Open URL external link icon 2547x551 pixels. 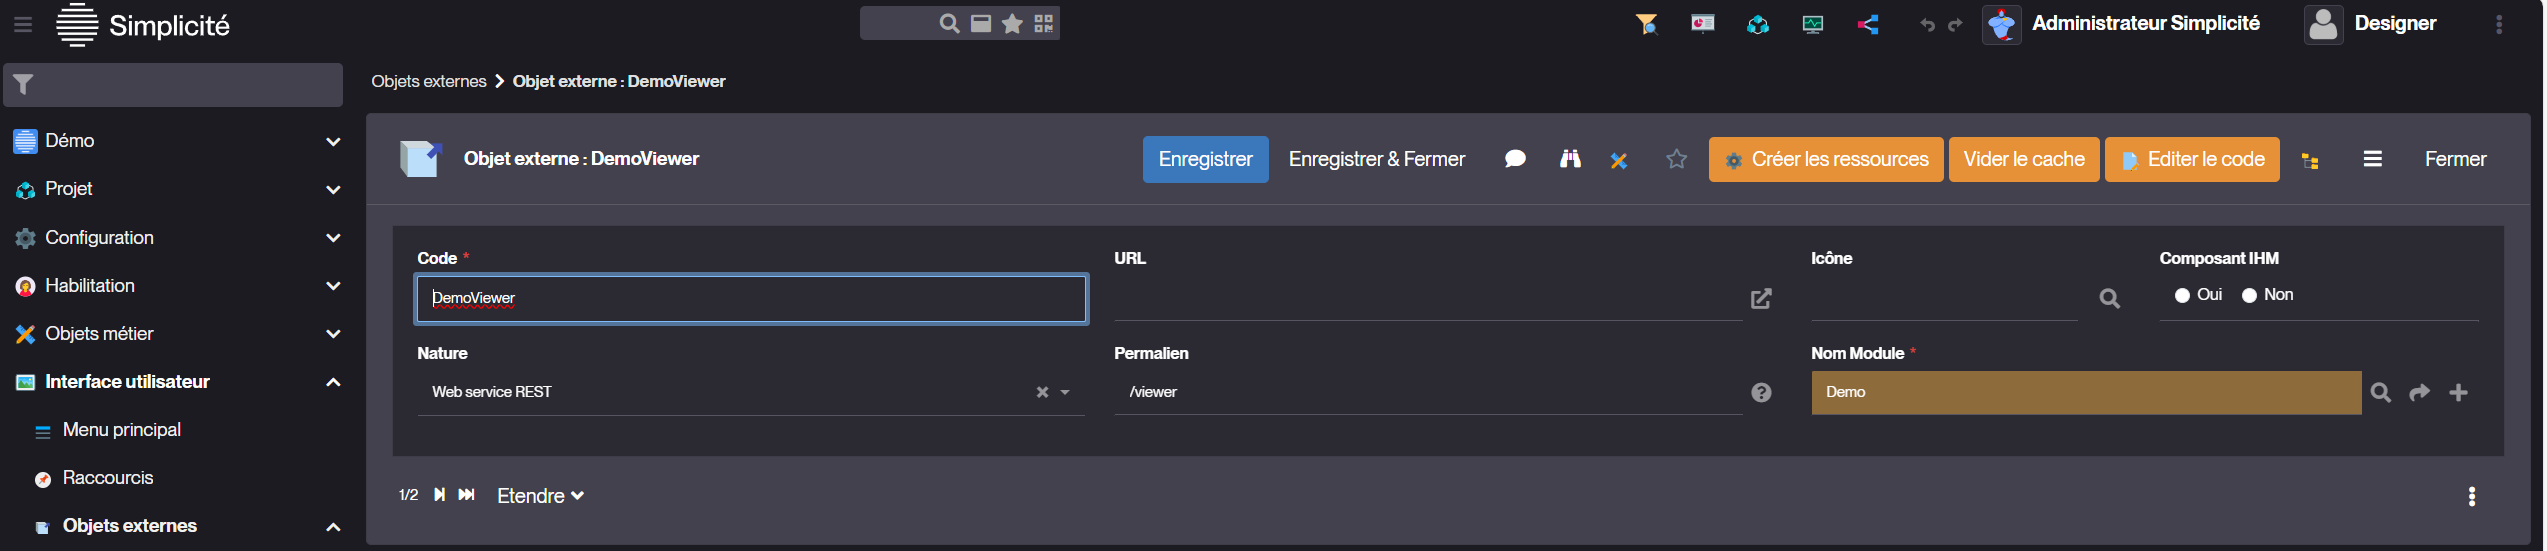(1761, 299)
